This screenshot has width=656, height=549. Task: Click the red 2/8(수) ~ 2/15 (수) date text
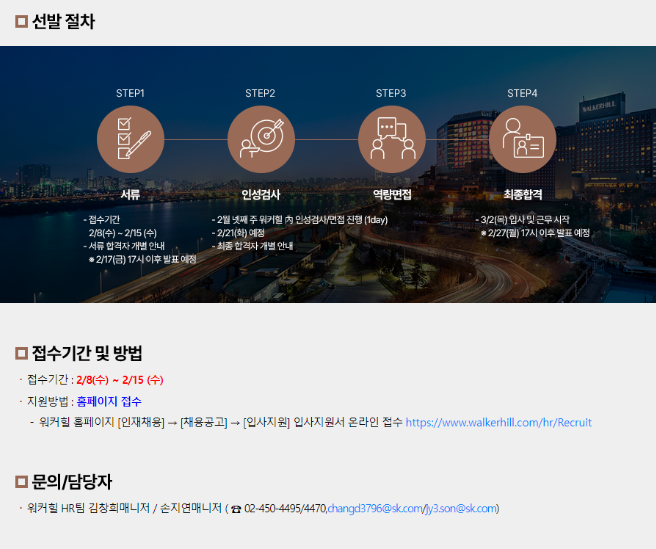(x=120, y=380)
